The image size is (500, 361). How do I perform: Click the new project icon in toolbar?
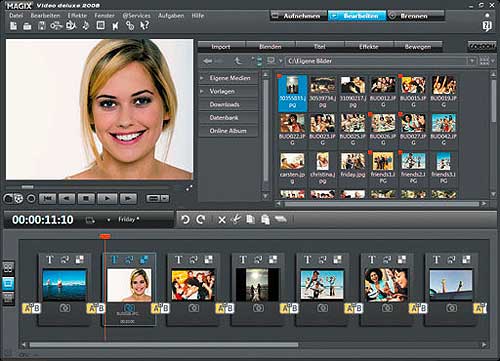pos(13,26)
